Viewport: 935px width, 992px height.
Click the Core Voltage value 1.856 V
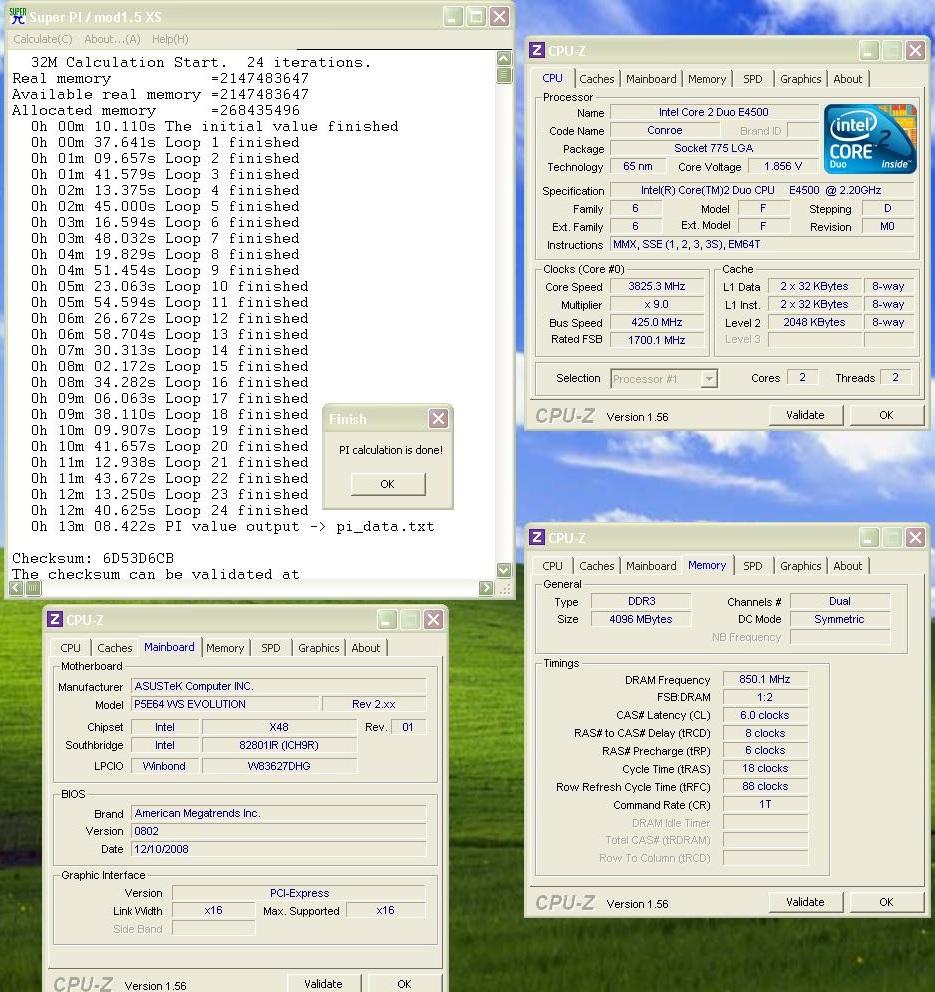783,166
